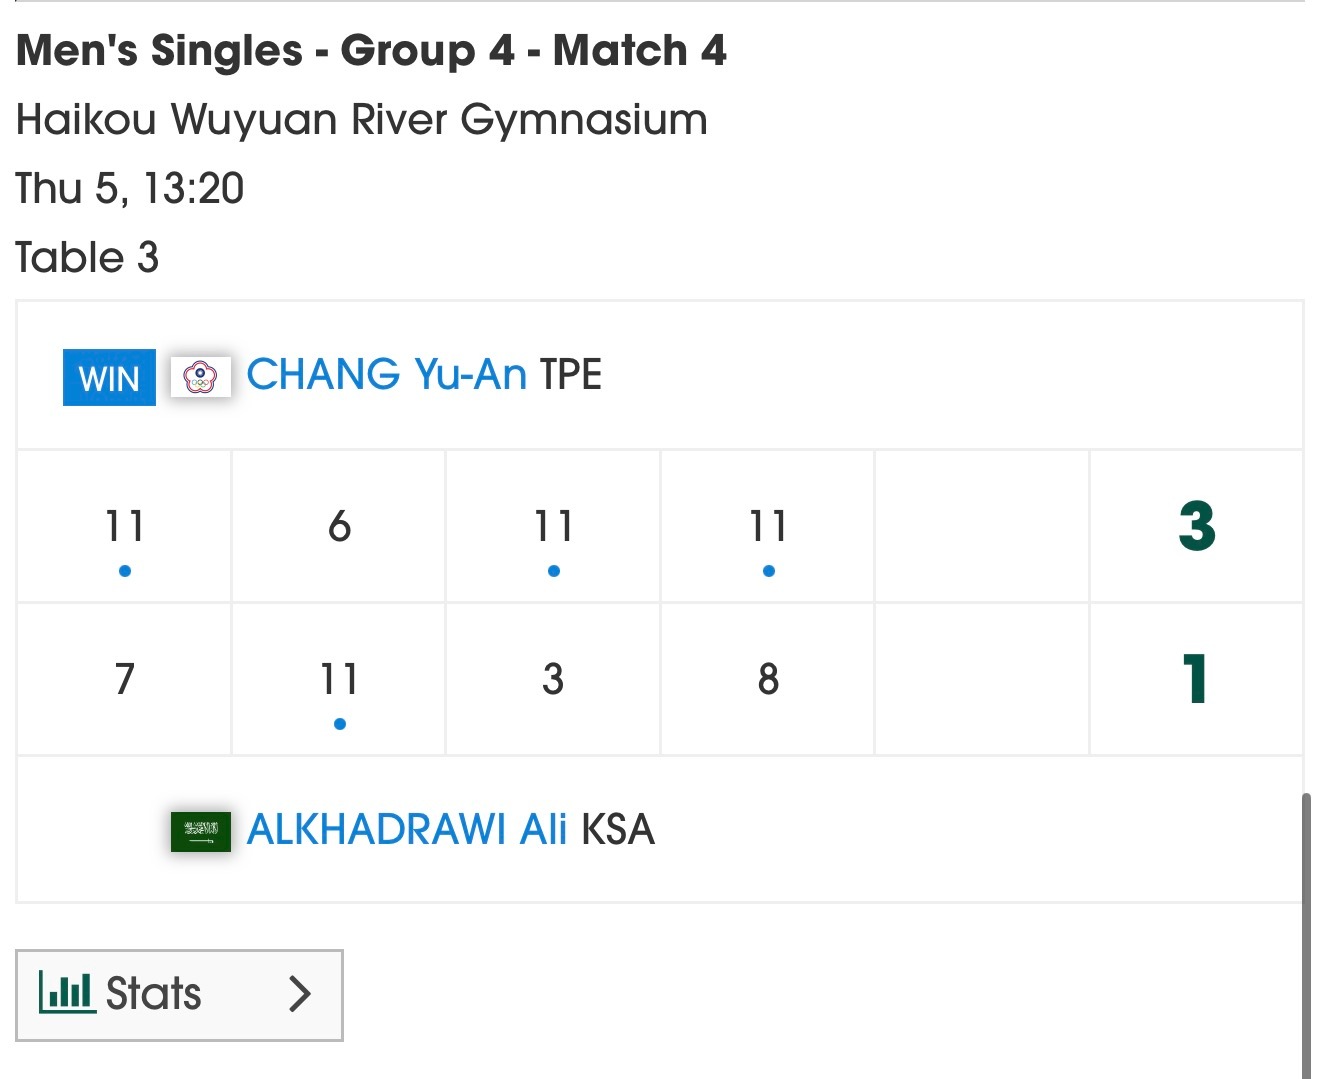This screenshot has width=1320, height=1079.
Task: Click the Stats button
Action: click(179, 994)
